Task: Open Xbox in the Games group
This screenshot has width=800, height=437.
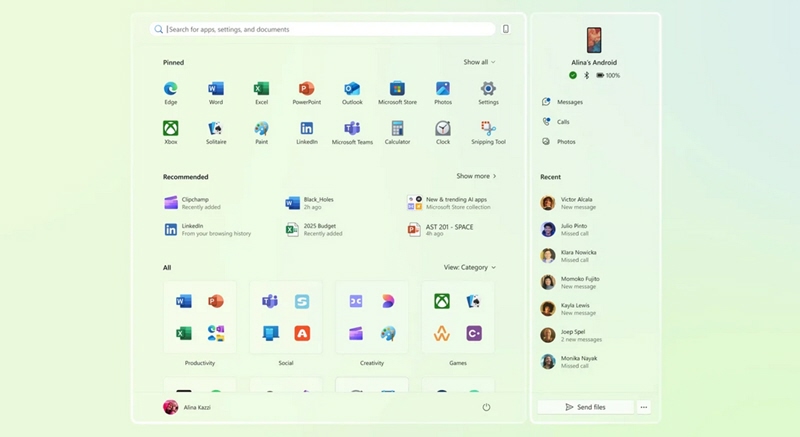Action: pyautogui.click(x=442, y=301)
